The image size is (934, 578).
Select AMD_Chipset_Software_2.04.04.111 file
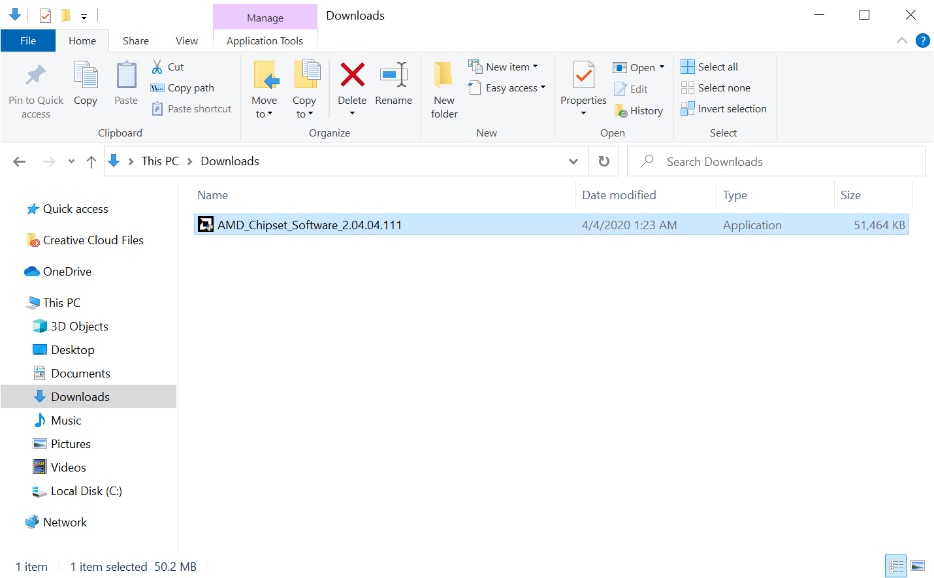pos(551,225)
